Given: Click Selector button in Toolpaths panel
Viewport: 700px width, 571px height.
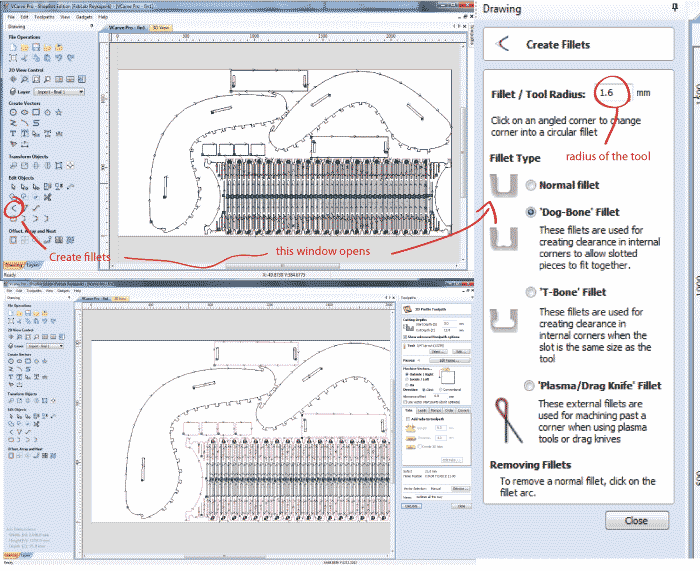Looking at the screenshot, I should 460,489.
